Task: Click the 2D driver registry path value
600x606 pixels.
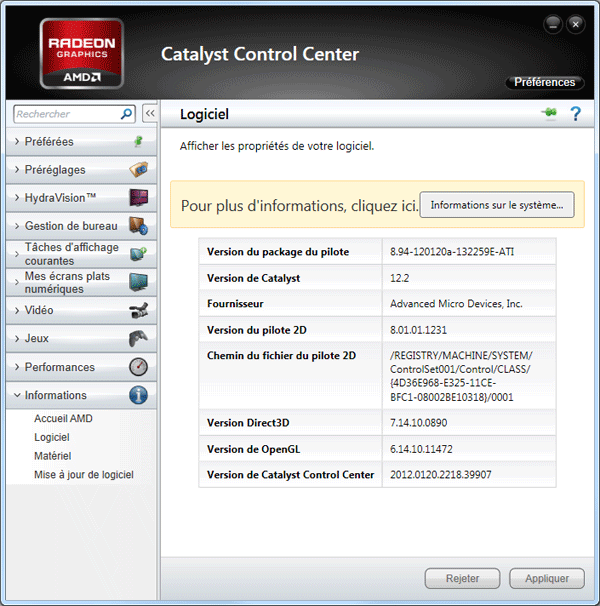Action: pos(461,376)
